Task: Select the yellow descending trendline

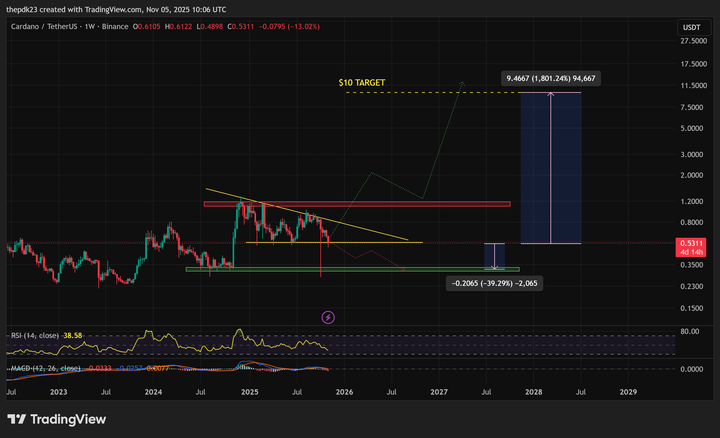Action: pyautogui.click(x=300, y=213)
